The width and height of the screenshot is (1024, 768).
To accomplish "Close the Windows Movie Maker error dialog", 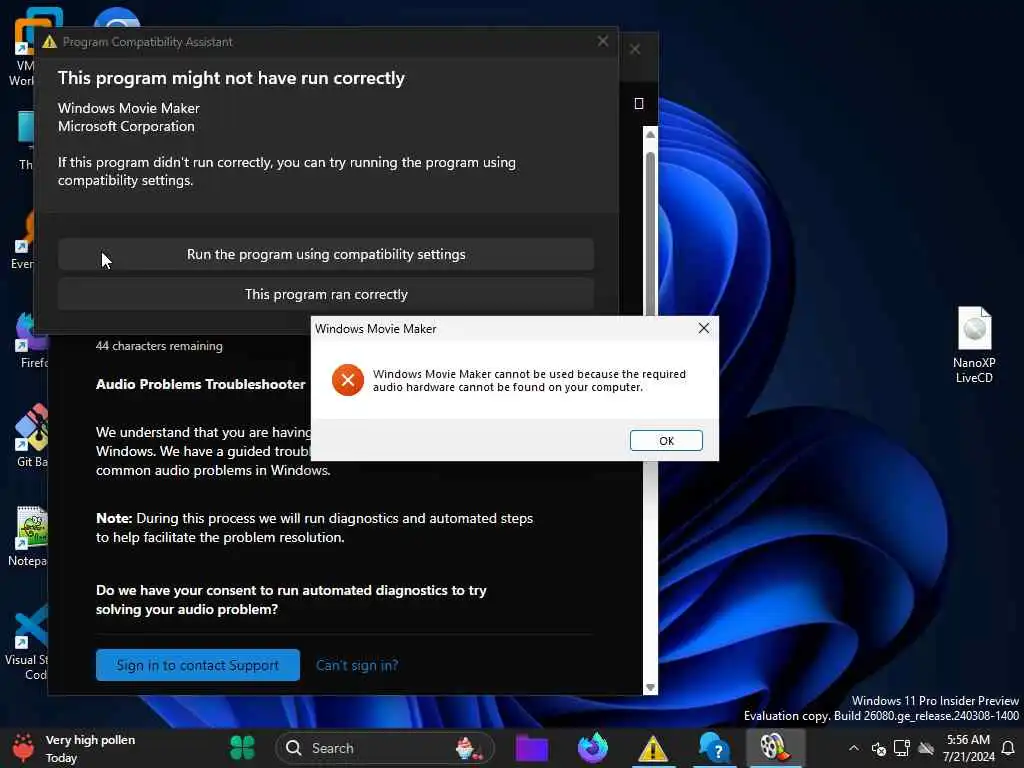I will click(703, 328).
